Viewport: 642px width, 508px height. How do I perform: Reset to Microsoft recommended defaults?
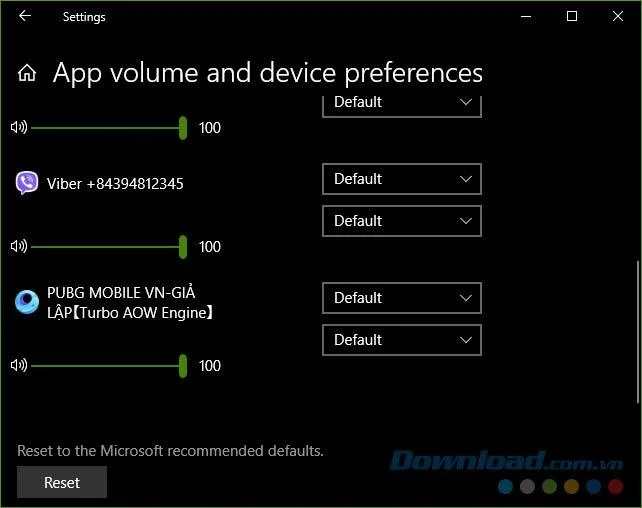62,482
